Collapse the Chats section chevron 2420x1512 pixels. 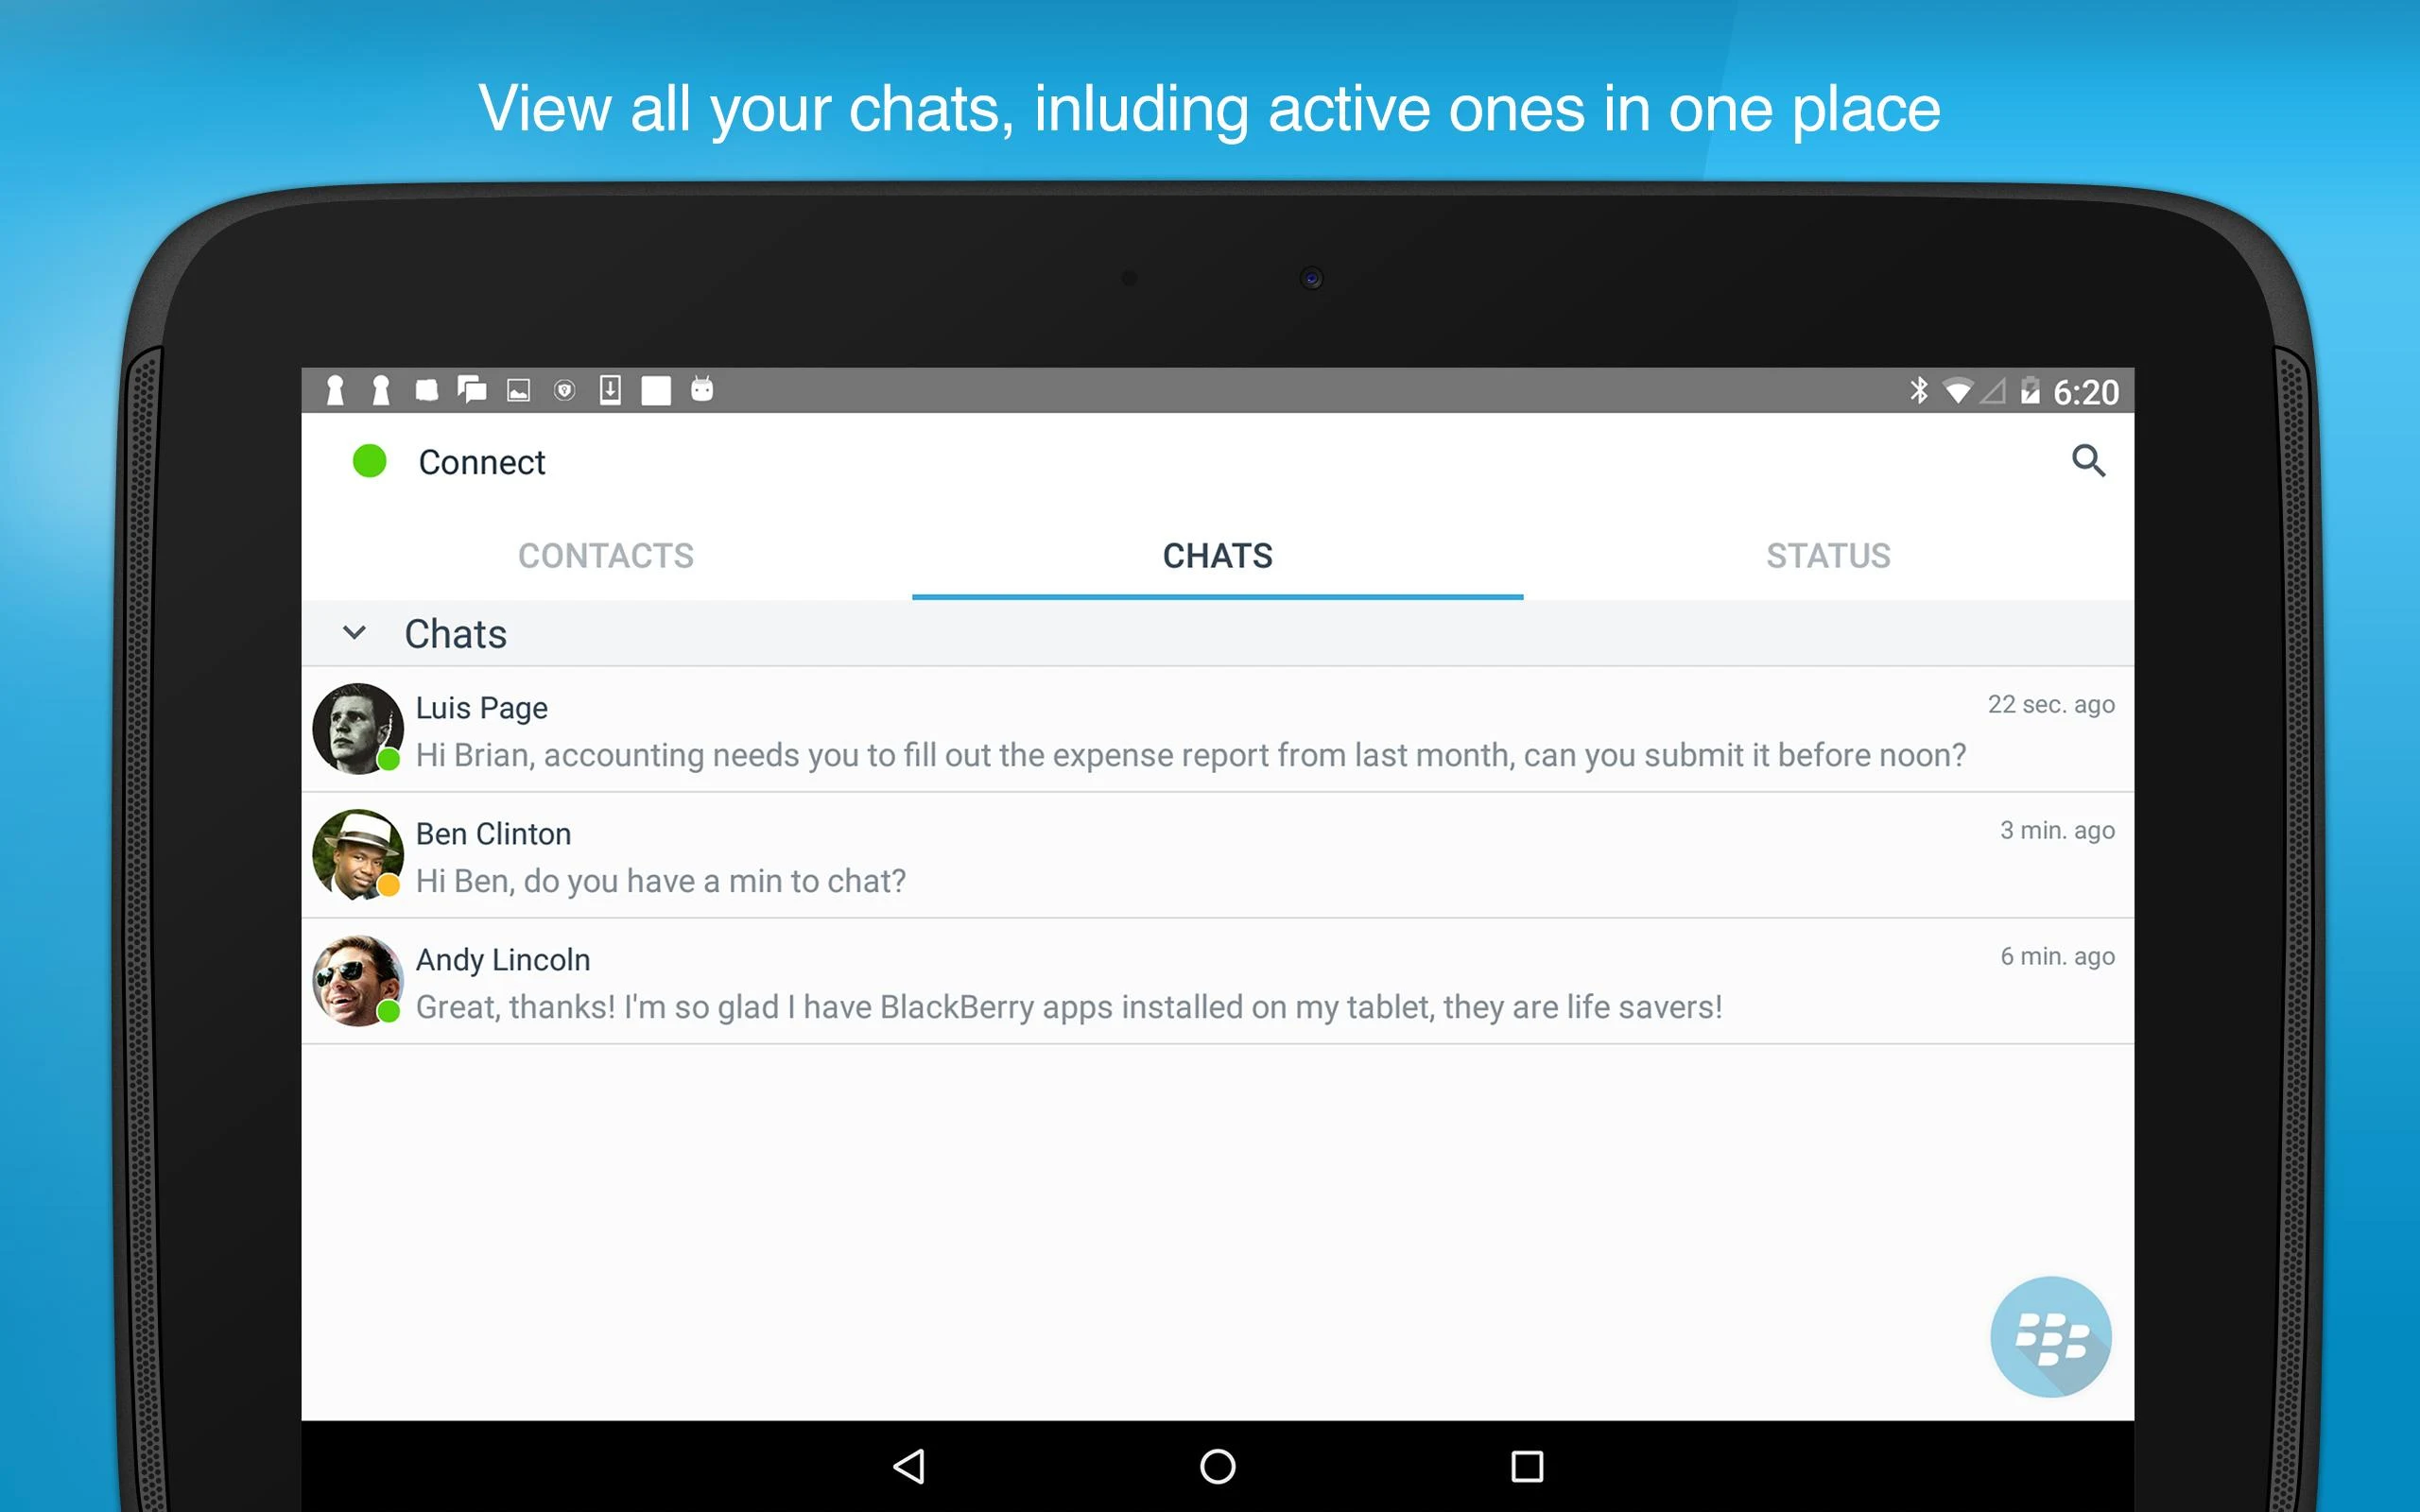(354, 633)
